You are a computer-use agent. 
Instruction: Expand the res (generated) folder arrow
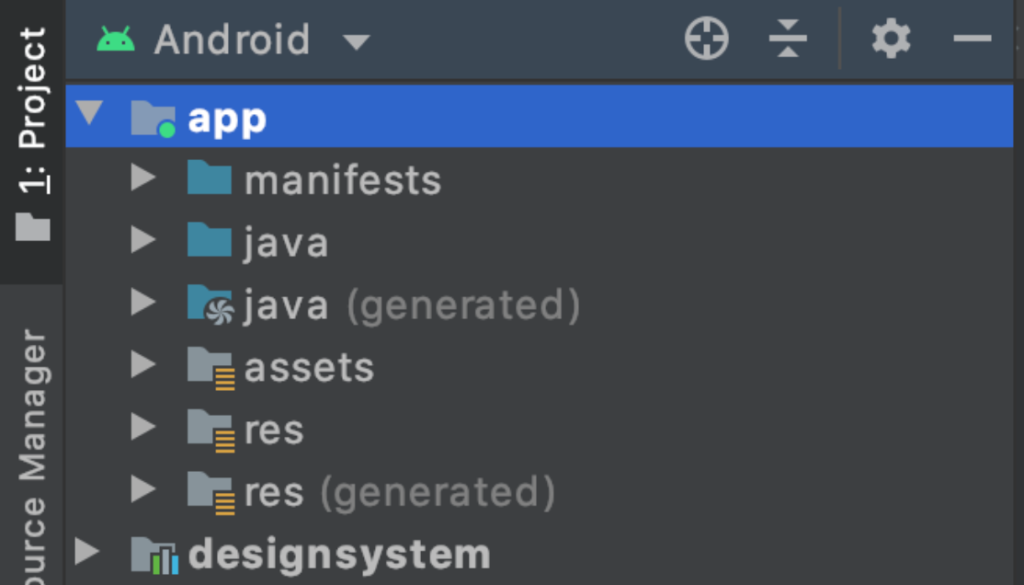click(143, 489)
